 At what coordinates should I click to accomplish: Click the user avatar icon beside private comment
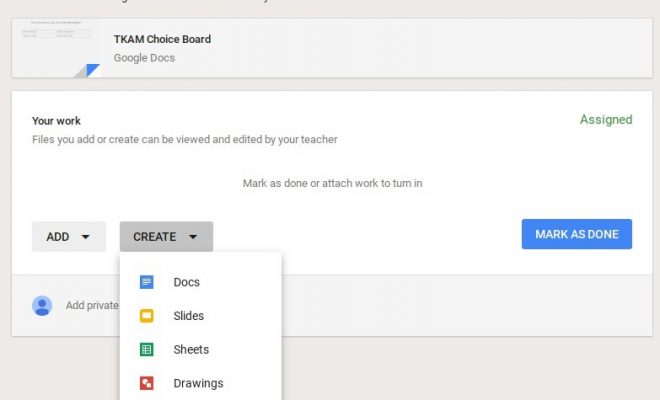42,306
